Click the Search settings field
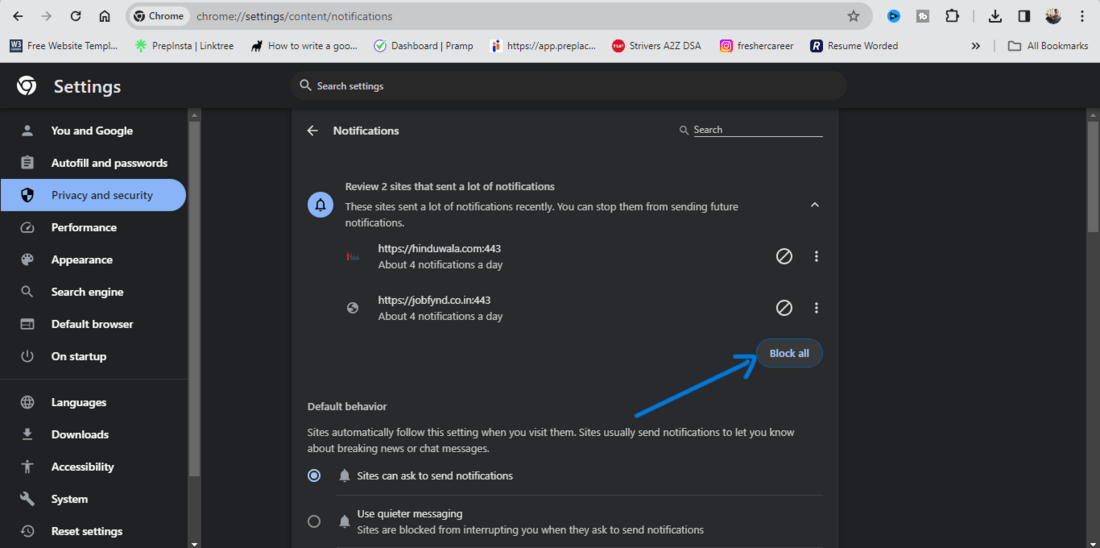 (570, 86)
